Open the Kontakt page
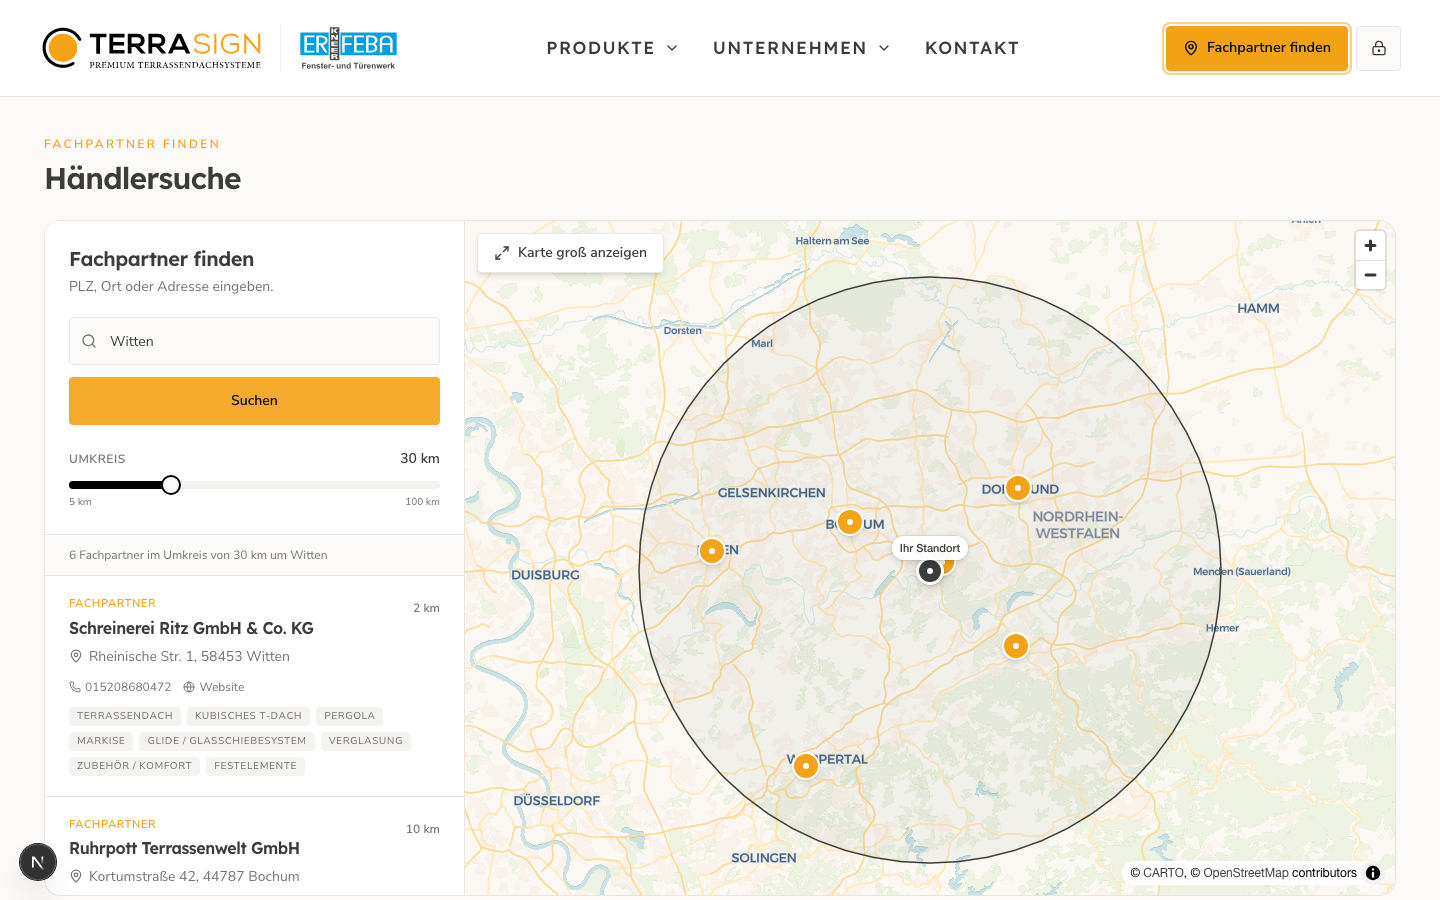This screenshot has height=900, width=1440. click(x=972, y=48)
